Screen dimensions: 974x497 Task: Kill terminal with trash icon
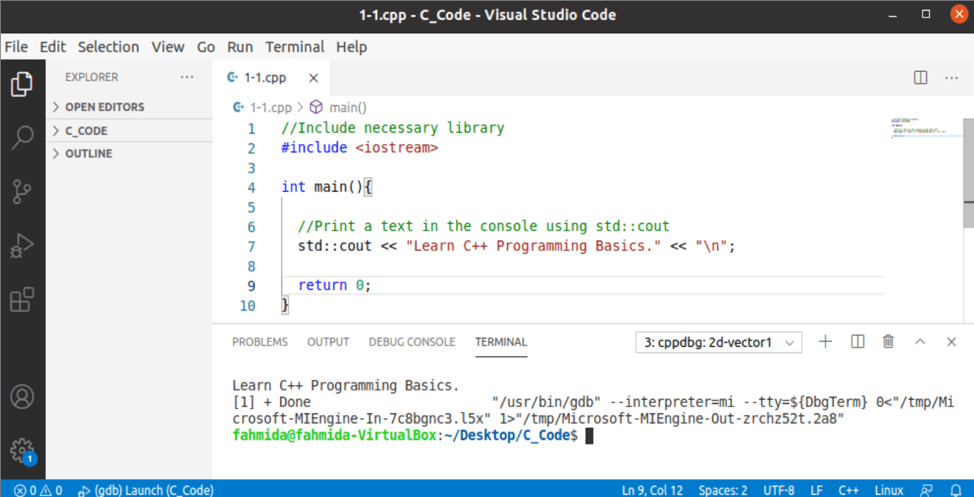[888, 341]
